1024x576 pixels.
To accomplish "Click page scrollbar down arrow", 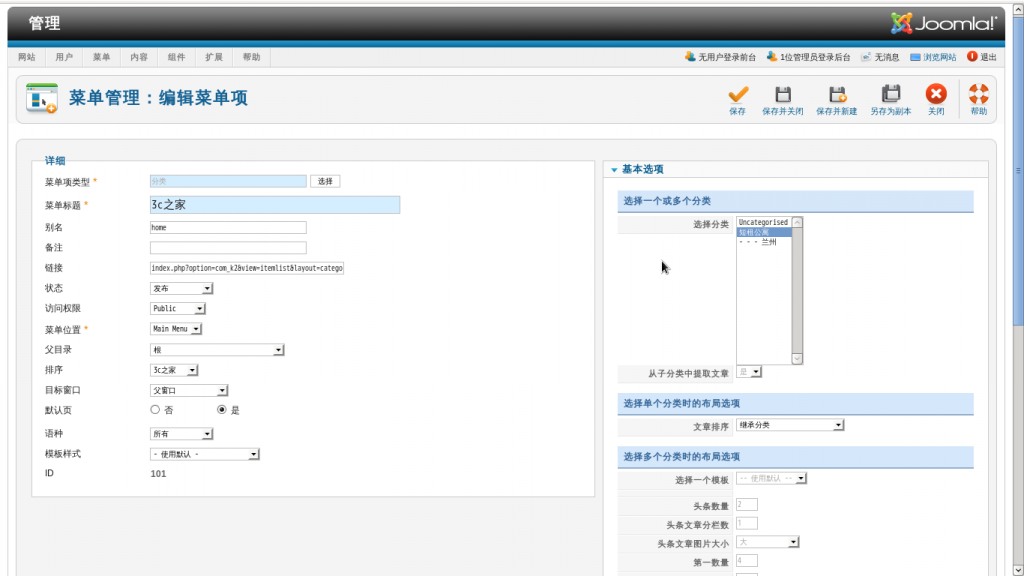I will (x=1018, y=570).
